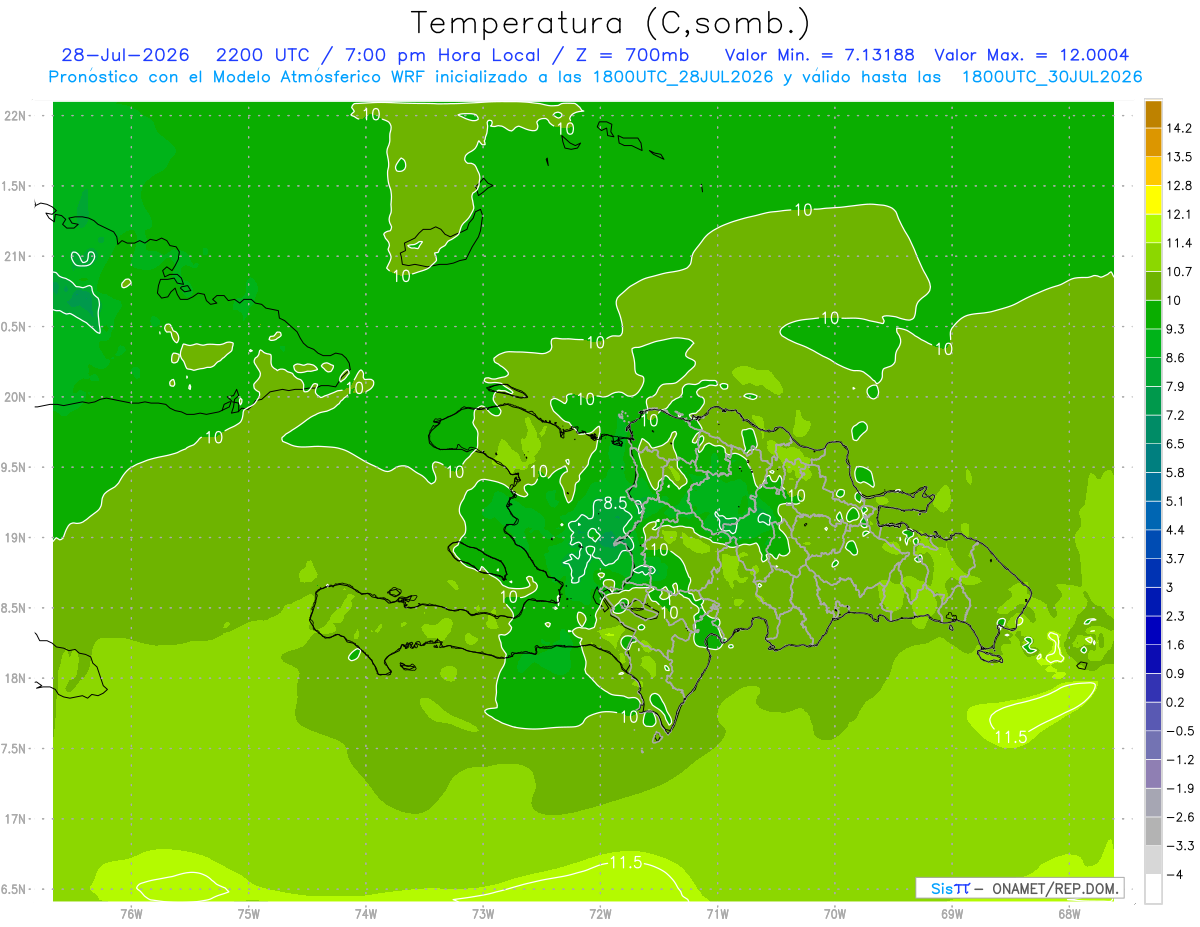Click the "74W" longitude axis label
Image resolution: width=1200 pixels, height=927 pixels.
(366, 913)
